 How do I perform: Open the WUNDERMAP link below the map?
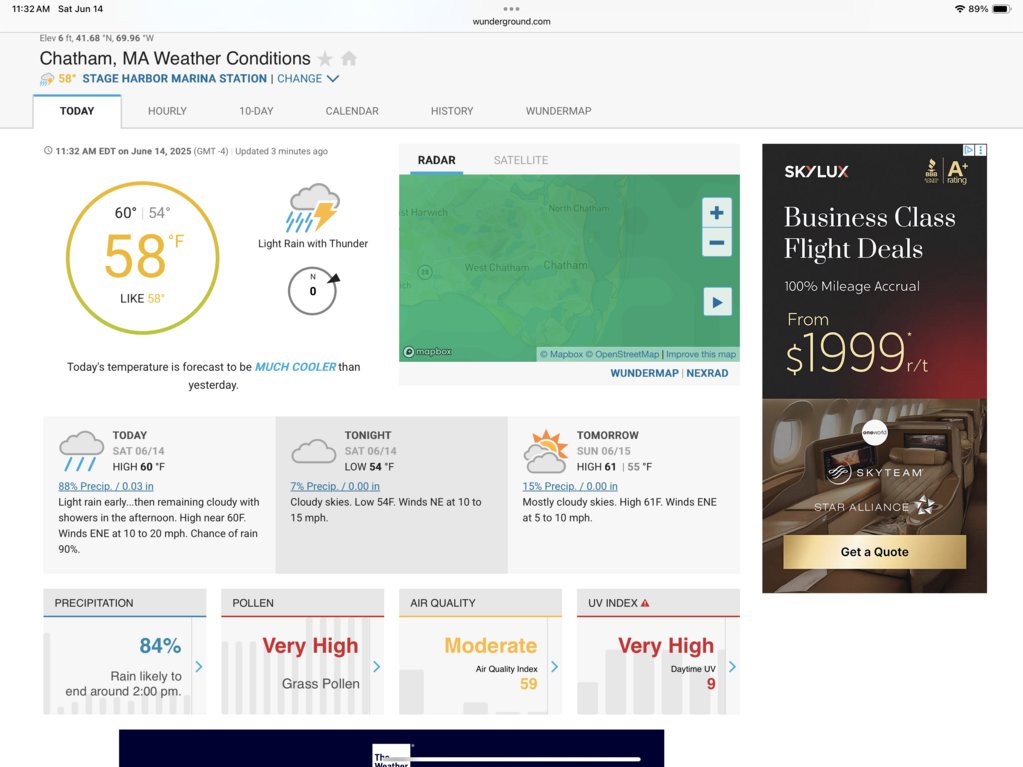pyautogui.click(x=645, y=374)
